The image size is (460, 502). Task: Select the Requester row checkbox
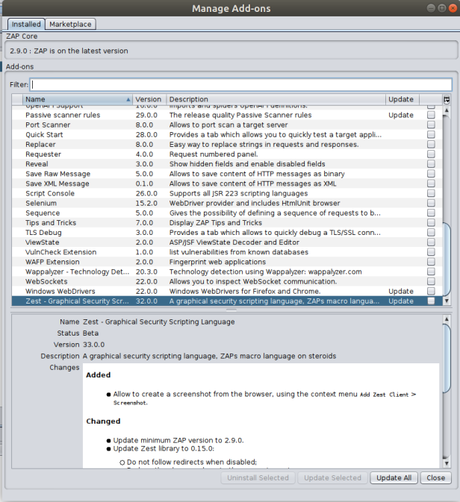click(x=431, y=154)
